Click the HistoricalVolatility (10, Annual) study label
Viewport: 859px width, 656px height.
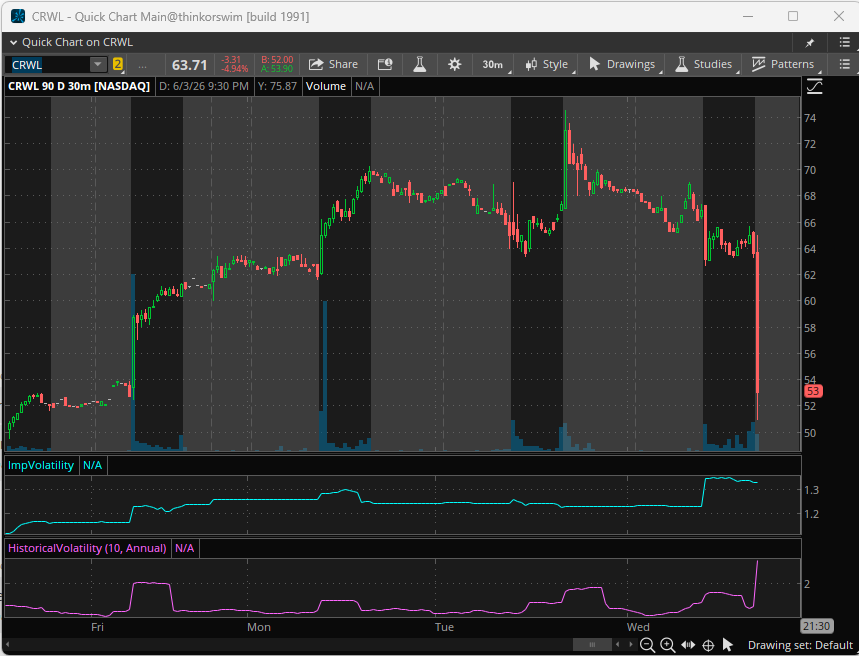point(87,549)
